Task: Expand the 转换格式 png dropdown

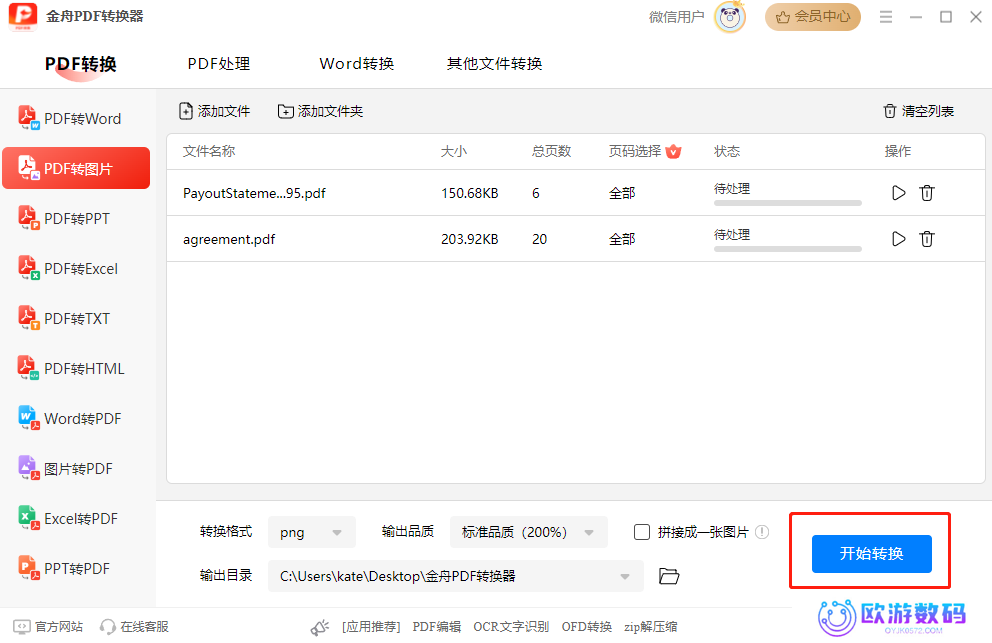Action: (312, 532)
